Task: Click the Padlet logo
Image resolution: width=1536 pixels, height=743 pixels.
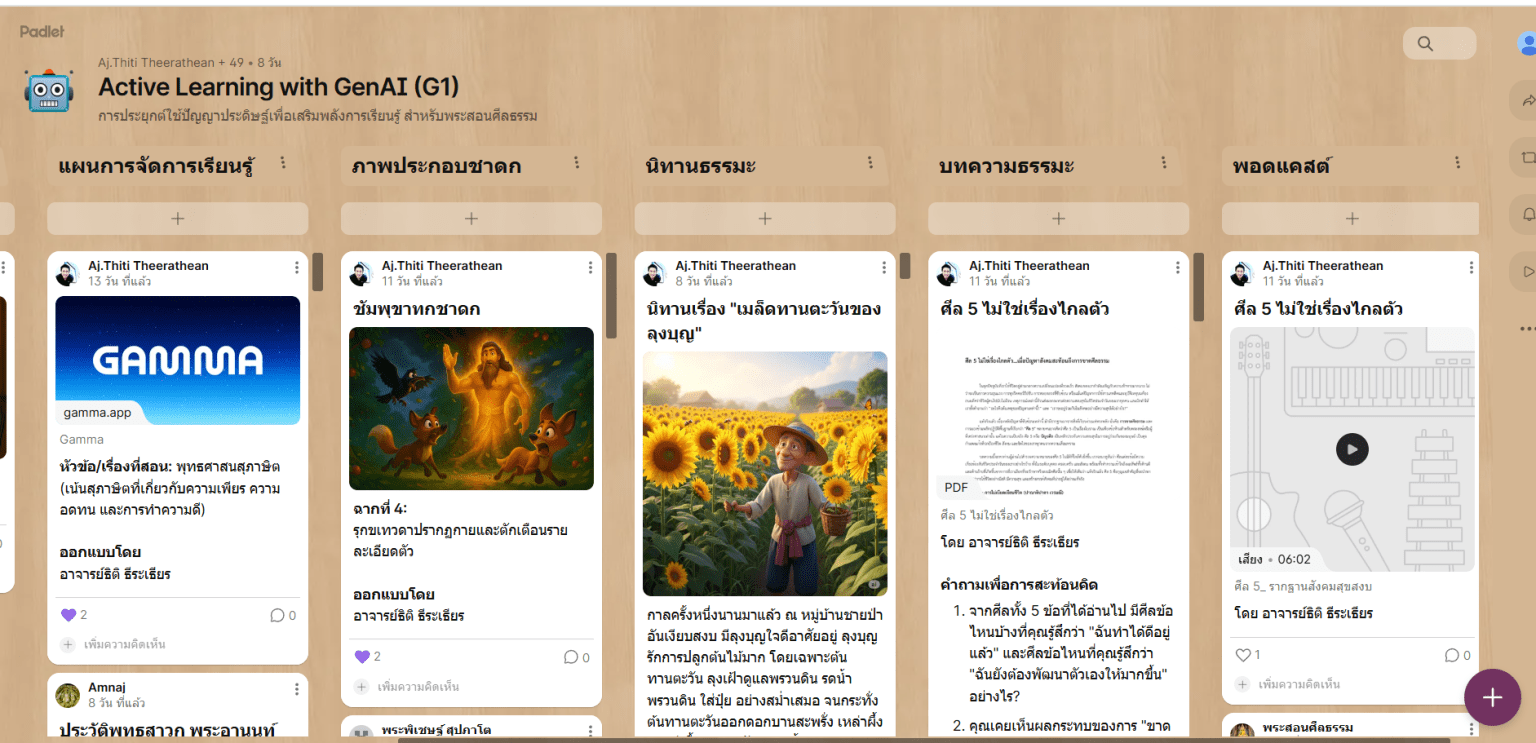Action: click(42, 31)
